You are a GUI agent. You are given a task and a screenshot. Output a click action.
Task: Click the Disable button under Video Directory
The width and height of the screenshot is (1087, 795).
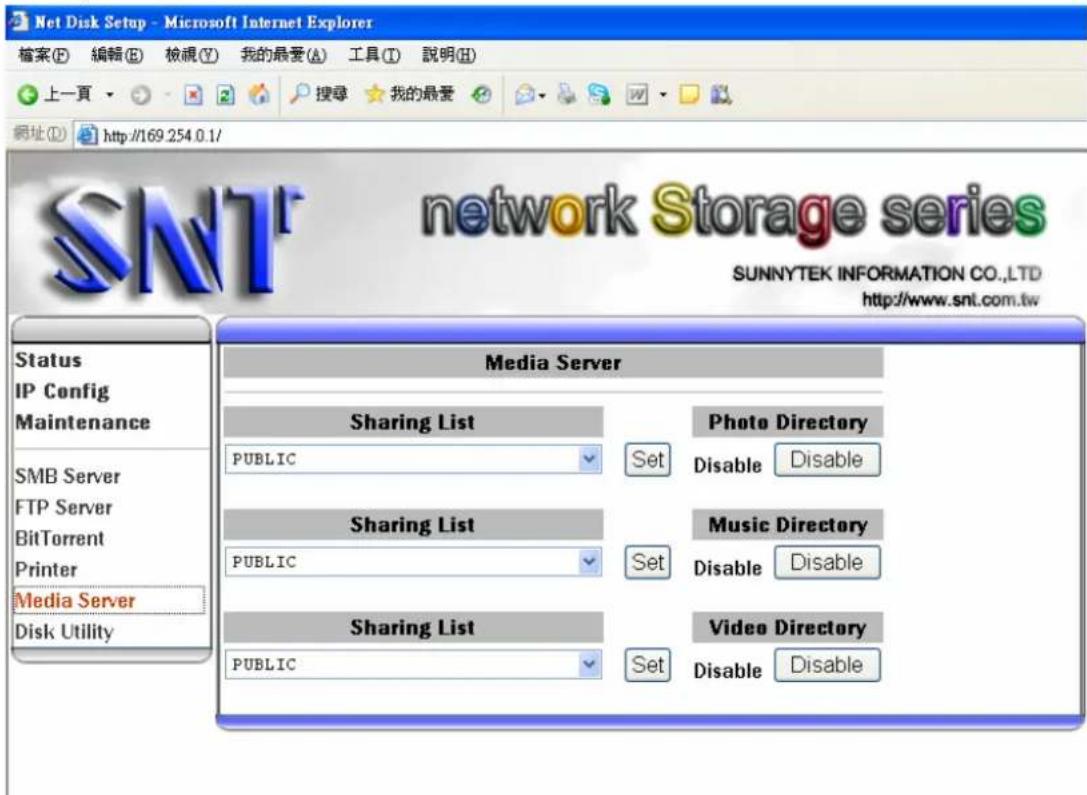coord(827,665)
